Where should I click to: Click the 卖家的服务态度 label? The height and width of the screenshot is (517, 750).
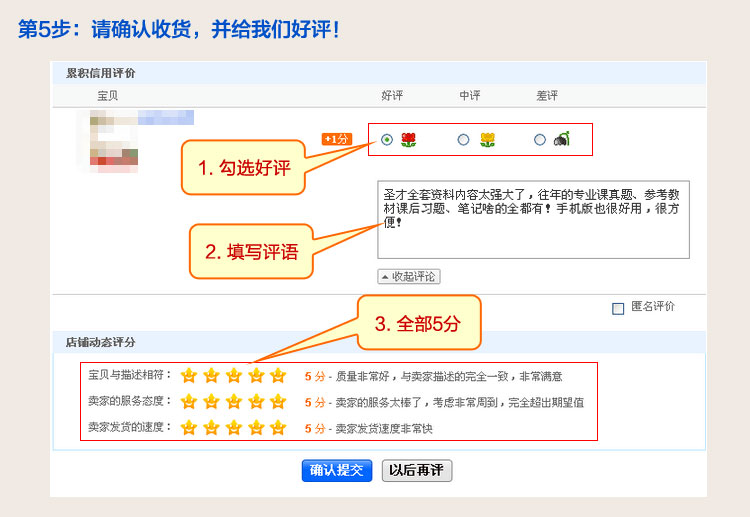[130, 401]
